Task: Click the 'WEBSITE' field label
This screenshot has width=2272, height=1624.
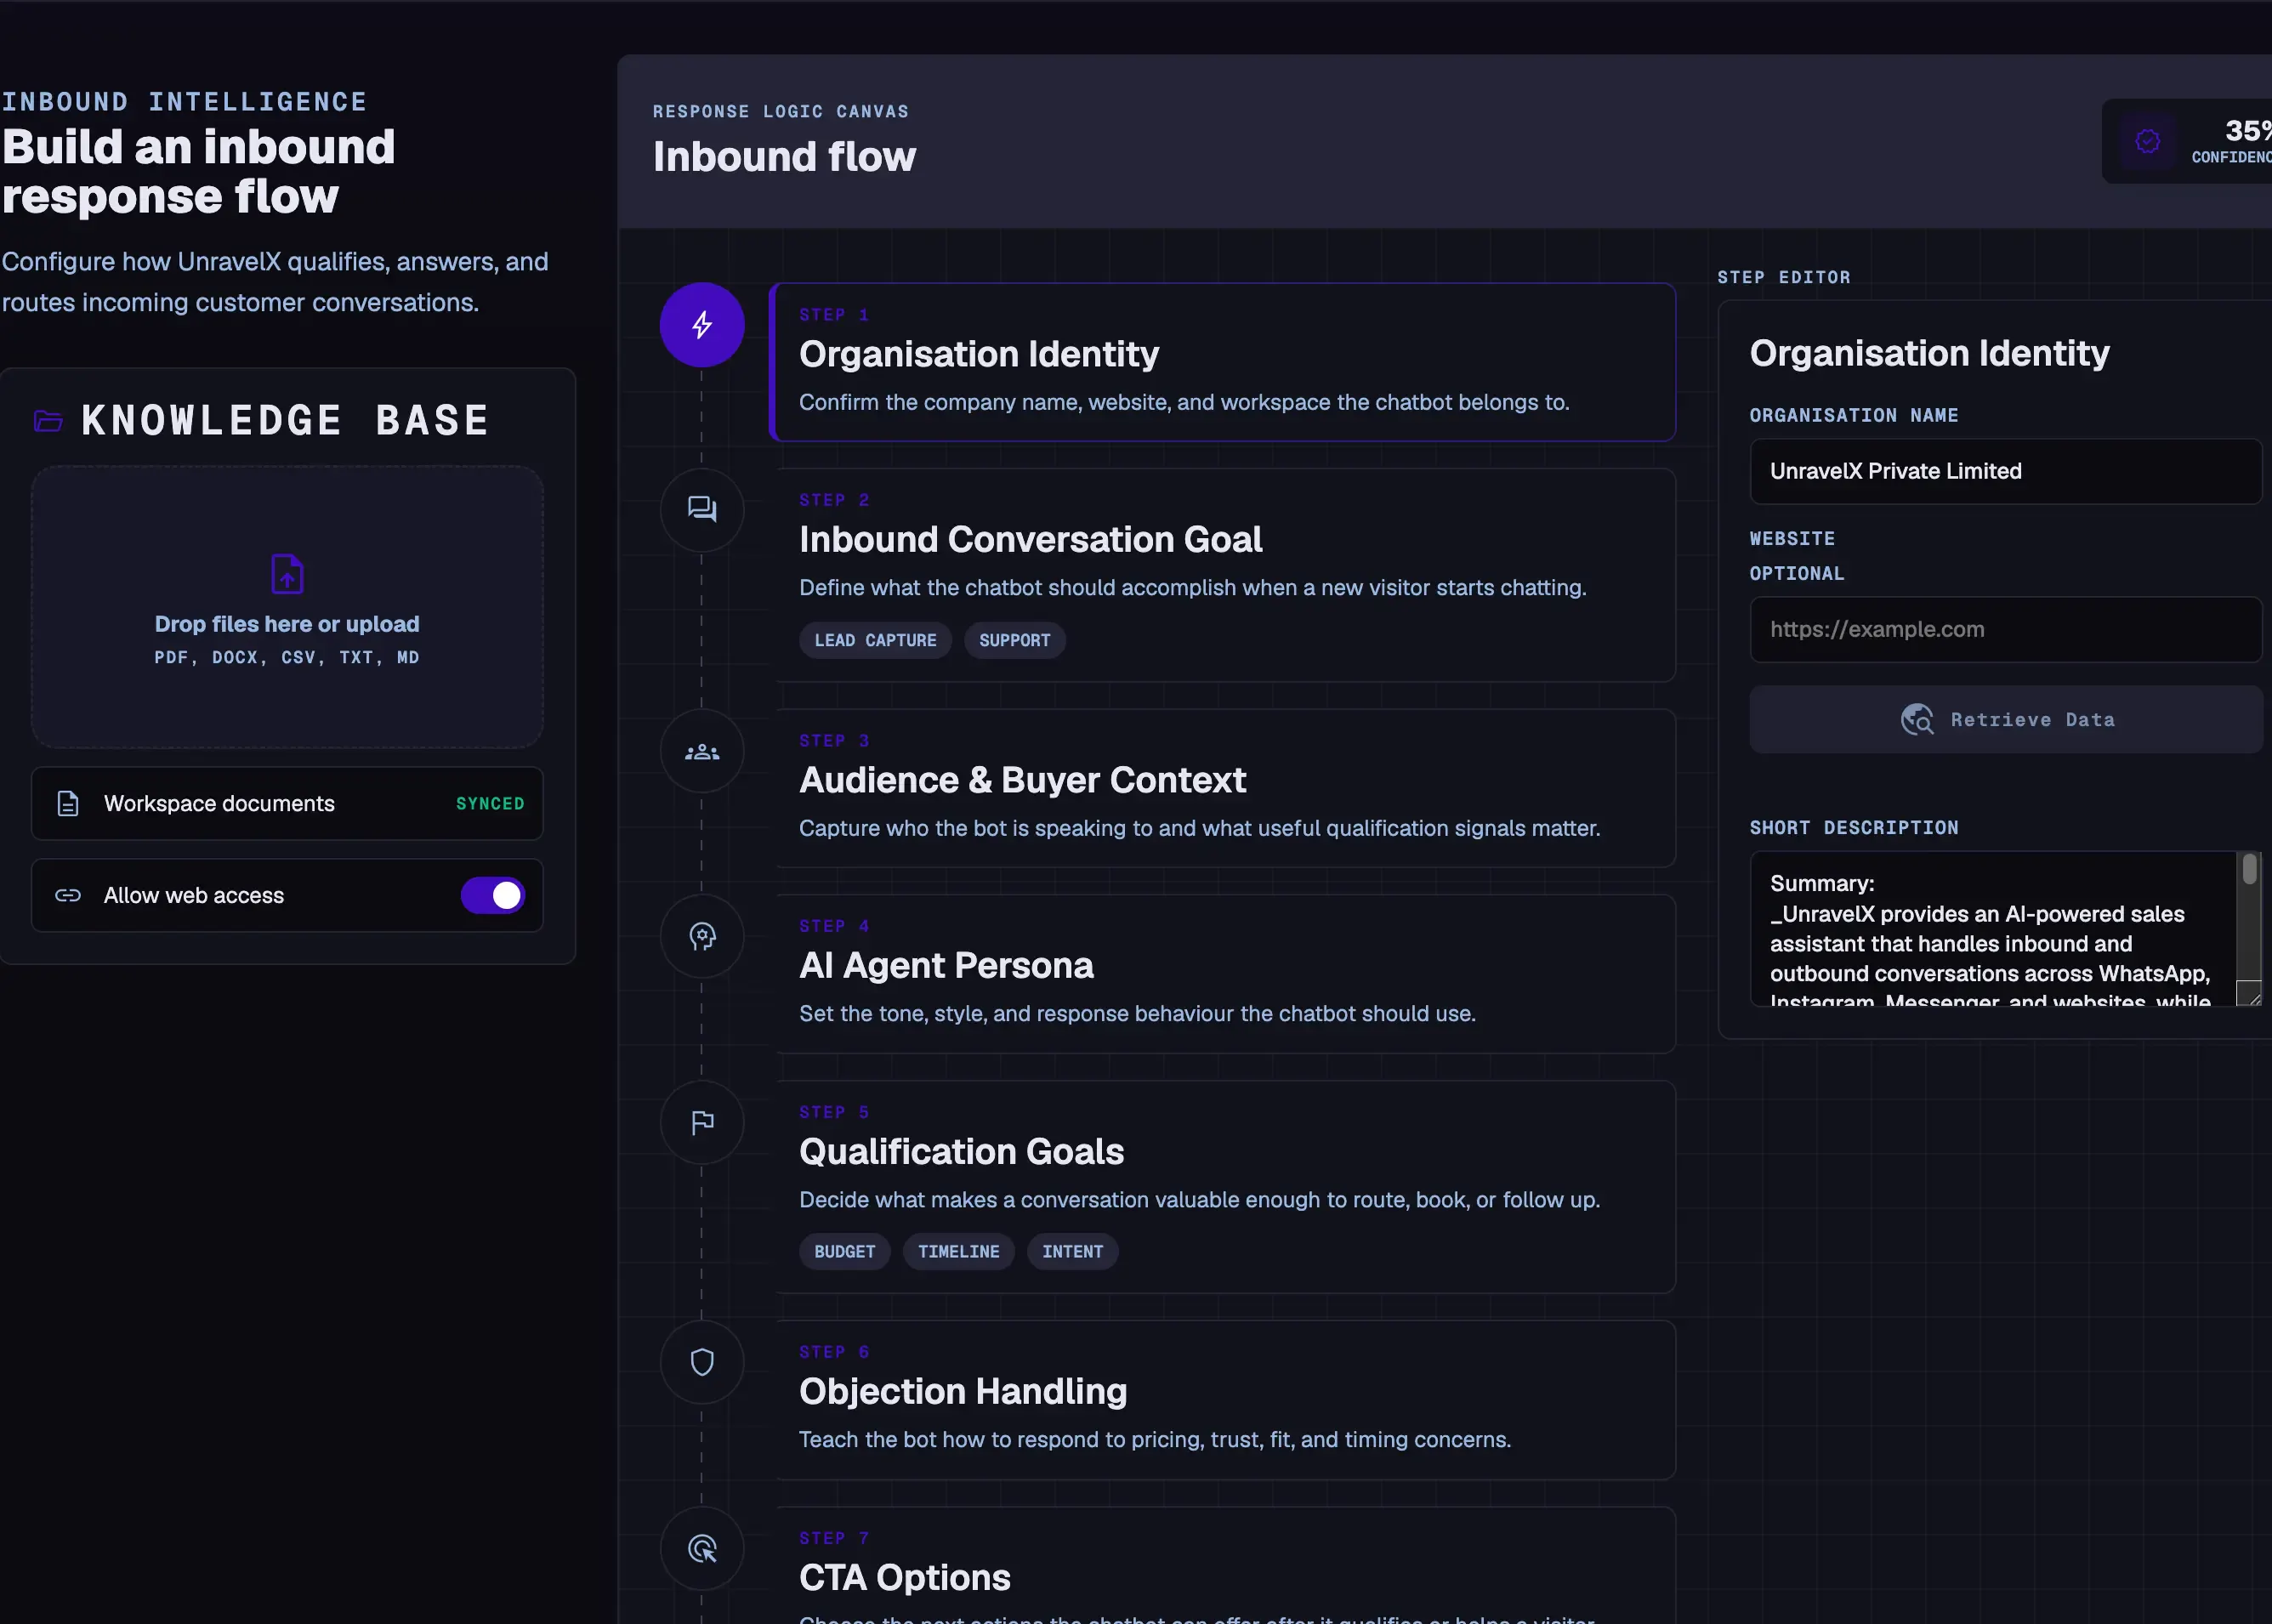Action: click(x=1792, y=539)
